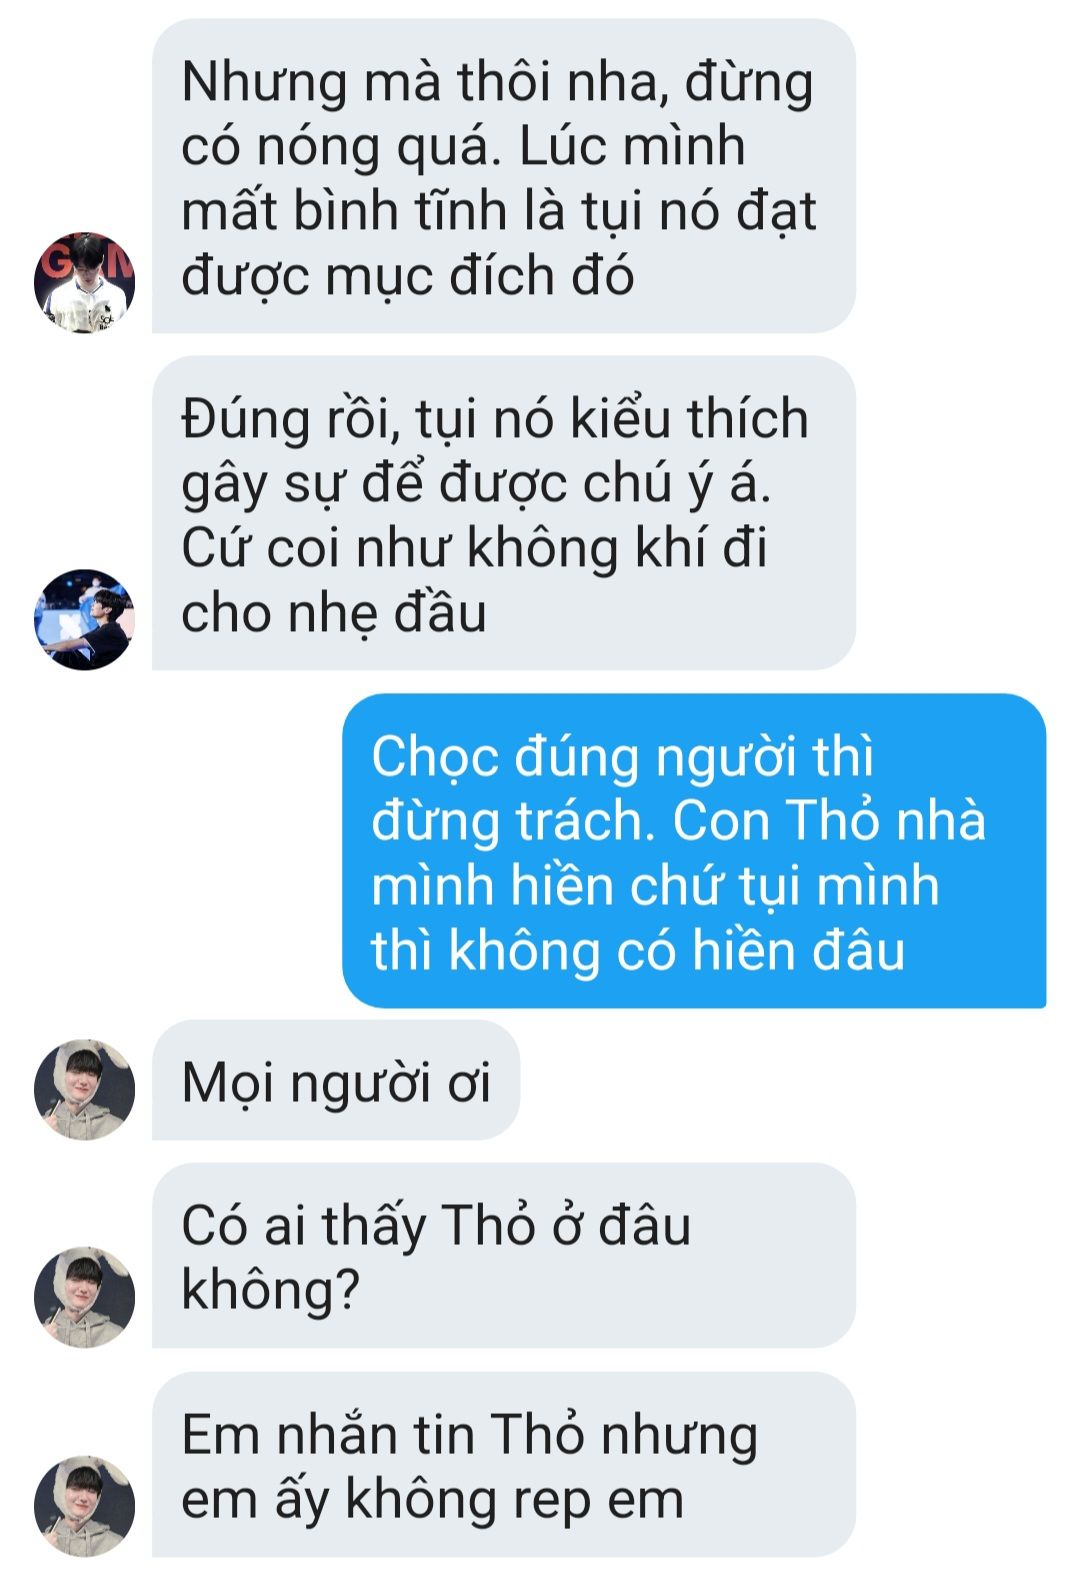
Task: Tap avatar beside "Có ai thấy Thỏ" message
Action: pos(85,1297)
